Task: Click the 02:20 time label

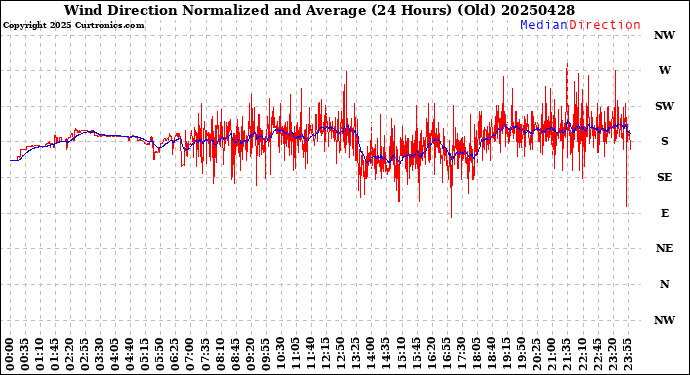Action: pyautogui.click(x=70, y=354)
